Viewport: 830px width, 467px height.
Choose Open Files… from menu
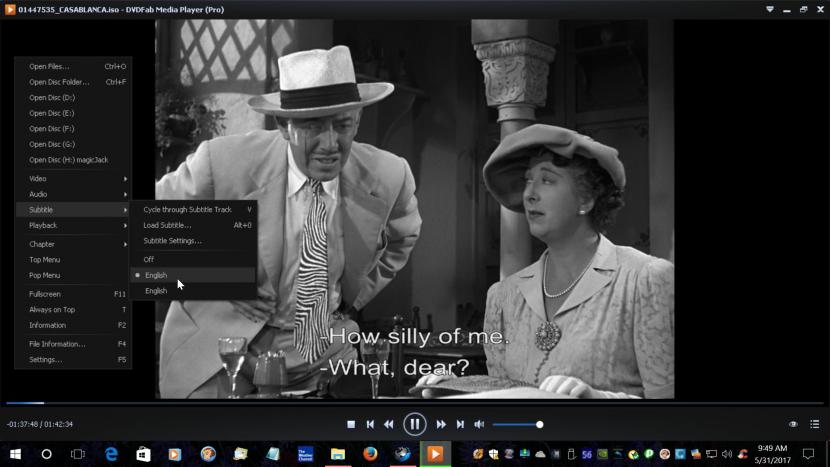73,67
